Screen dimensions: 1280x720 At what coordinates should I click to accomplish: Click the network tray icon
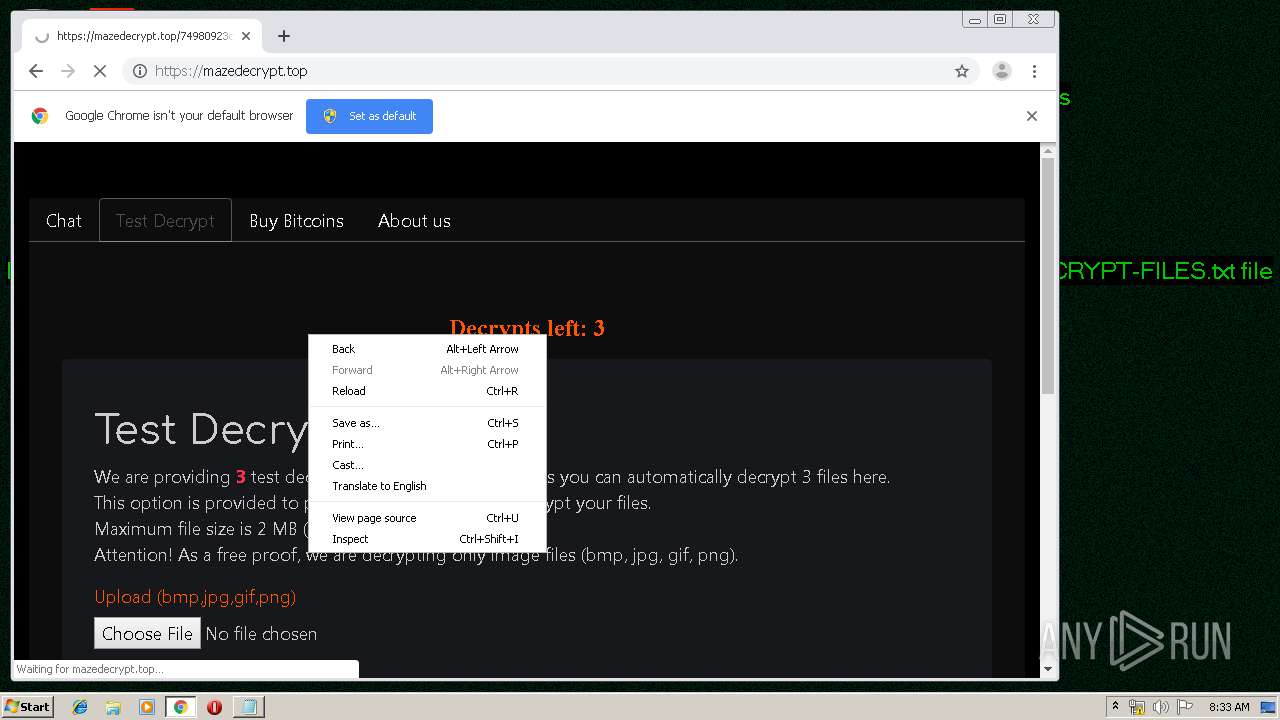tap(1137, 707)
